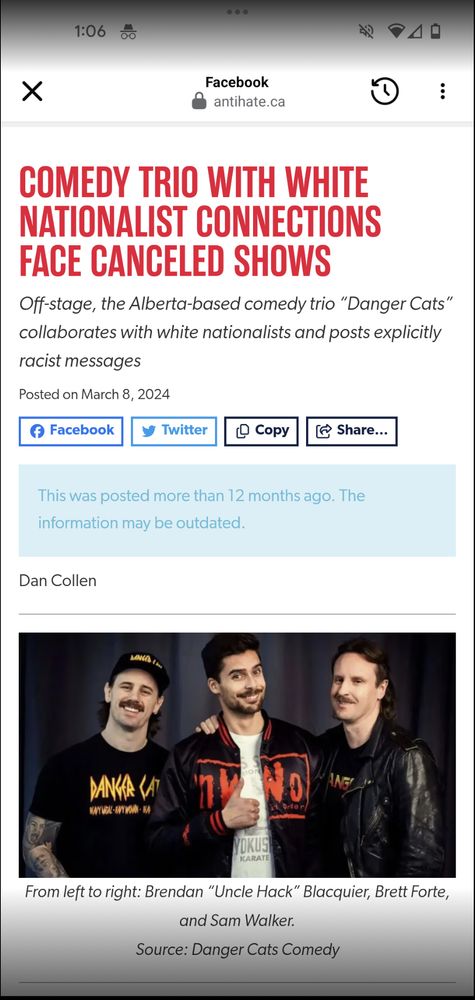Open the three-dot overflow menu
This screenshot has height=1000, width=475.
(x=442, y=91)
